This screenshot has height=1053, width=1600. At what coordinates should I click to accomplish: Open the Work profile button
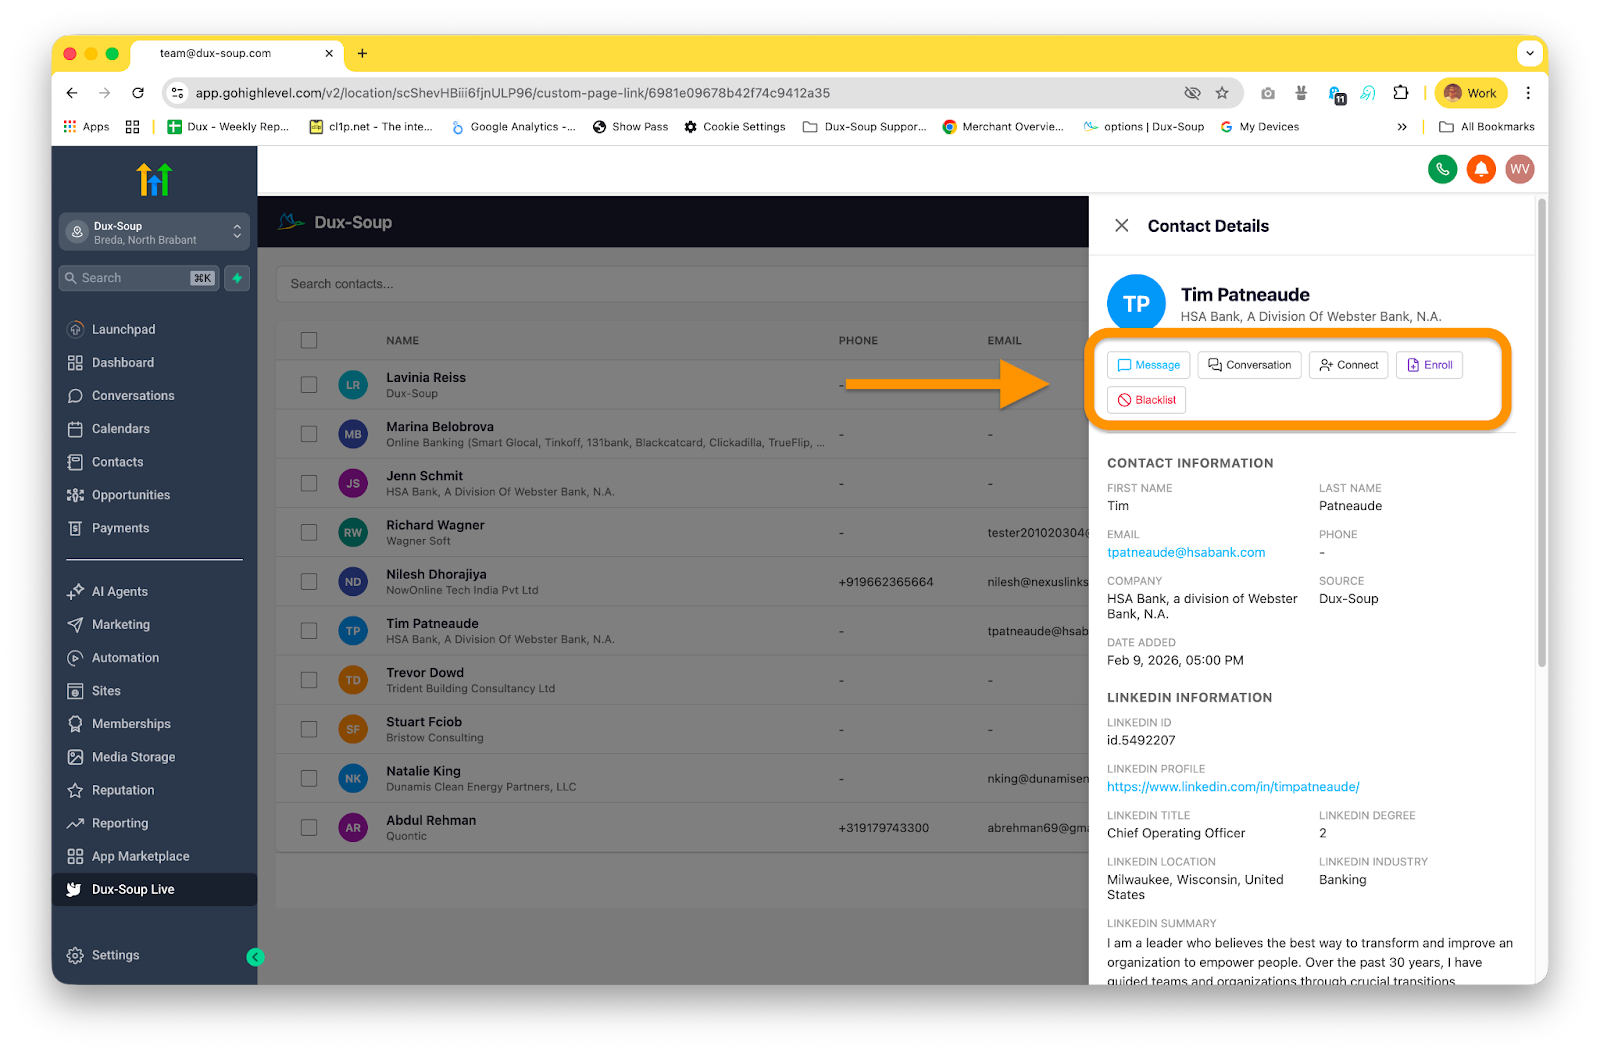click(x=1471, y=93)
